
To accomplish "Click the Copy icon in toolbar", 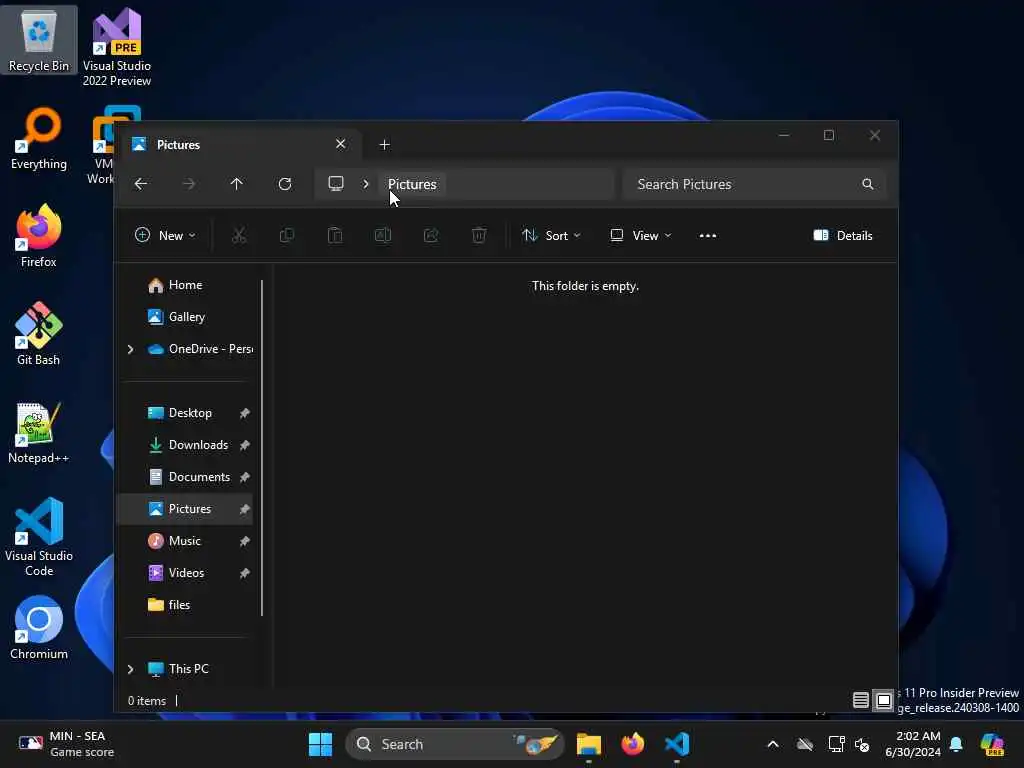I will tap(287, 235).
